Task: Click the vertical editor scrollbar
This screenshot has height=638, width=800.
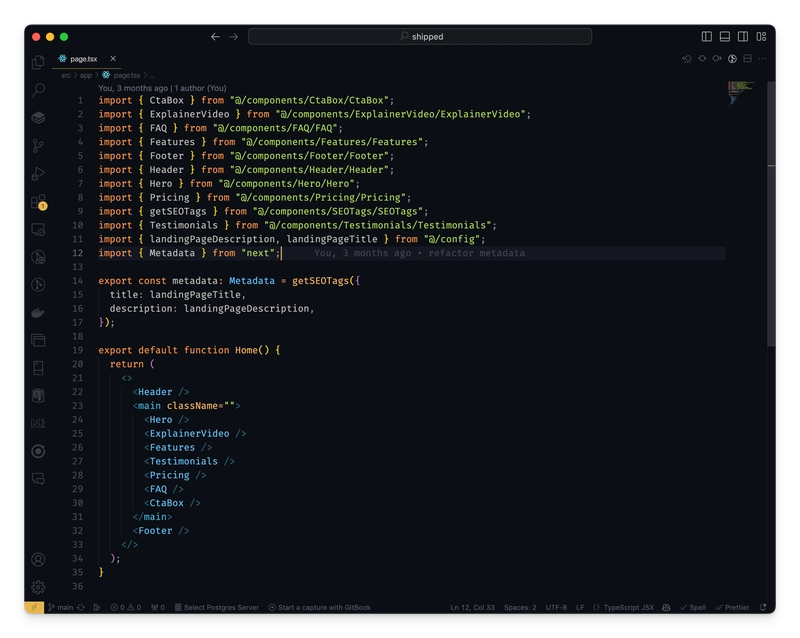Action: [x=771, y=214]
